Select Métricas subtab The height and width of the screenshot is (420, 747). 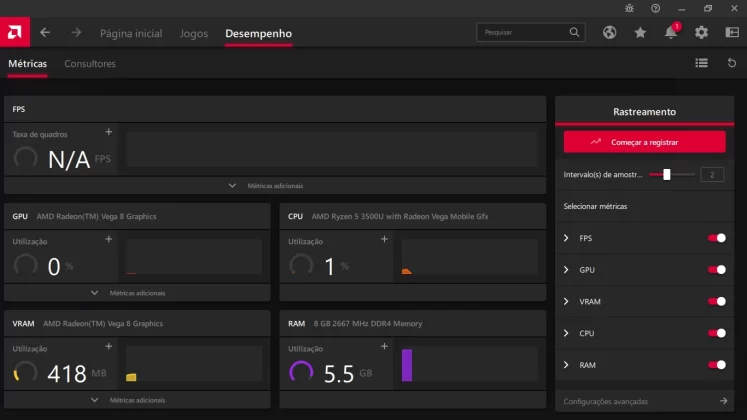coord(28,63)
